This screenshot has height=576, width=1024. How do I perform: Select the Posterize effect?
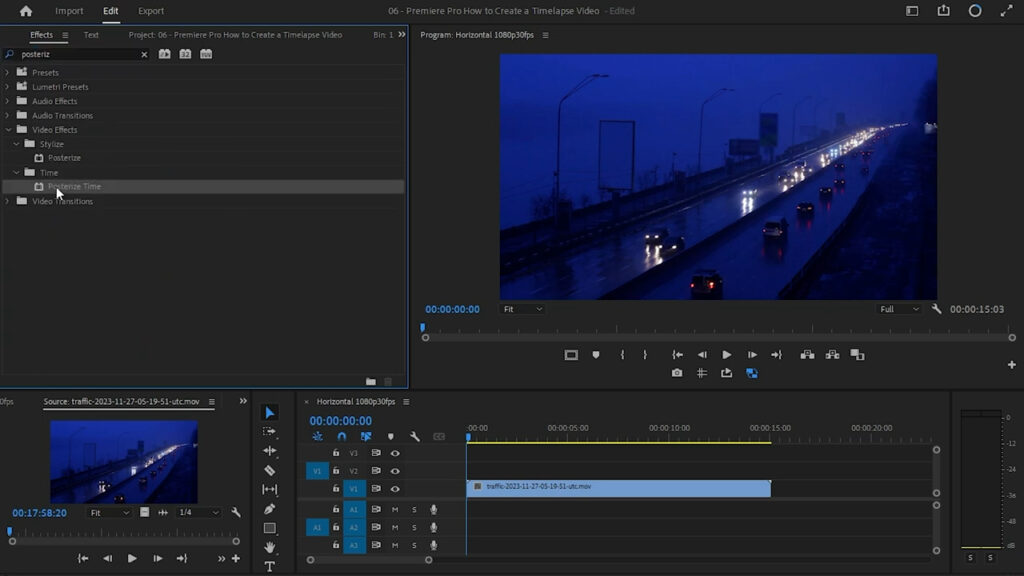coord(64,158)
